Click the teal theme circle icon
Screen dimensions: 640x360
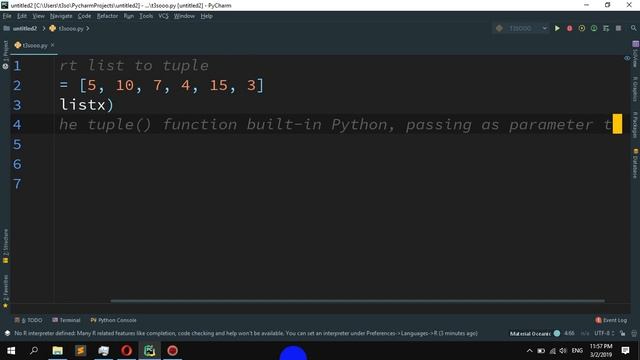557,333
